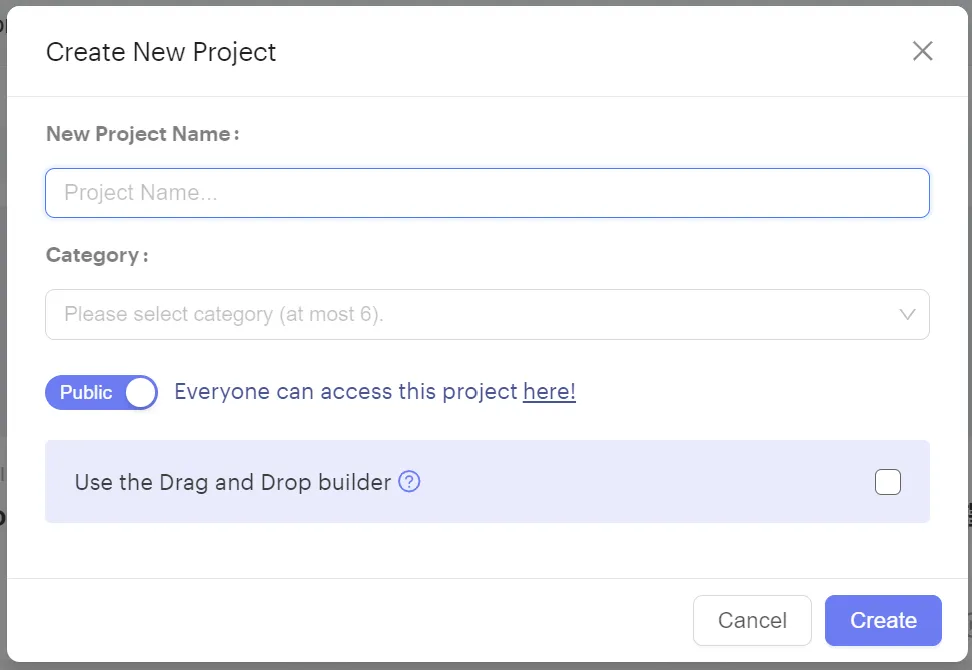Click the white knob on Public switch
Image resolution: width=972 pixels, height=670 pixels.
[x=140, y=392]
